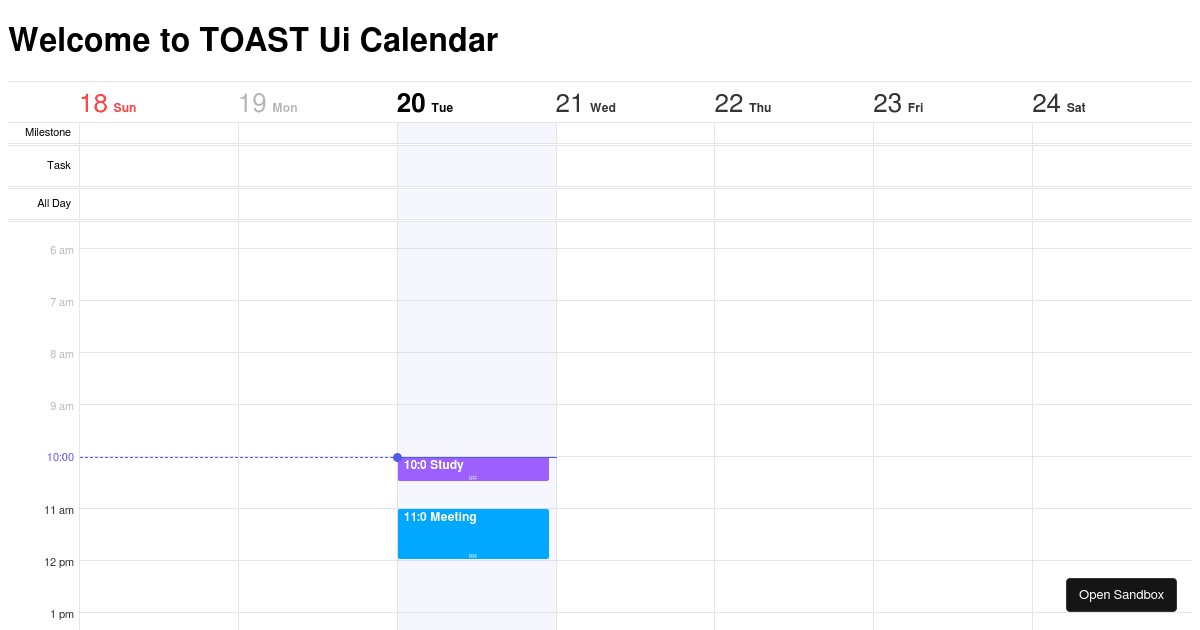The image size is (1200, 630).
Task: Select the Sunday 18 date header
Action: tap(109, 103)
